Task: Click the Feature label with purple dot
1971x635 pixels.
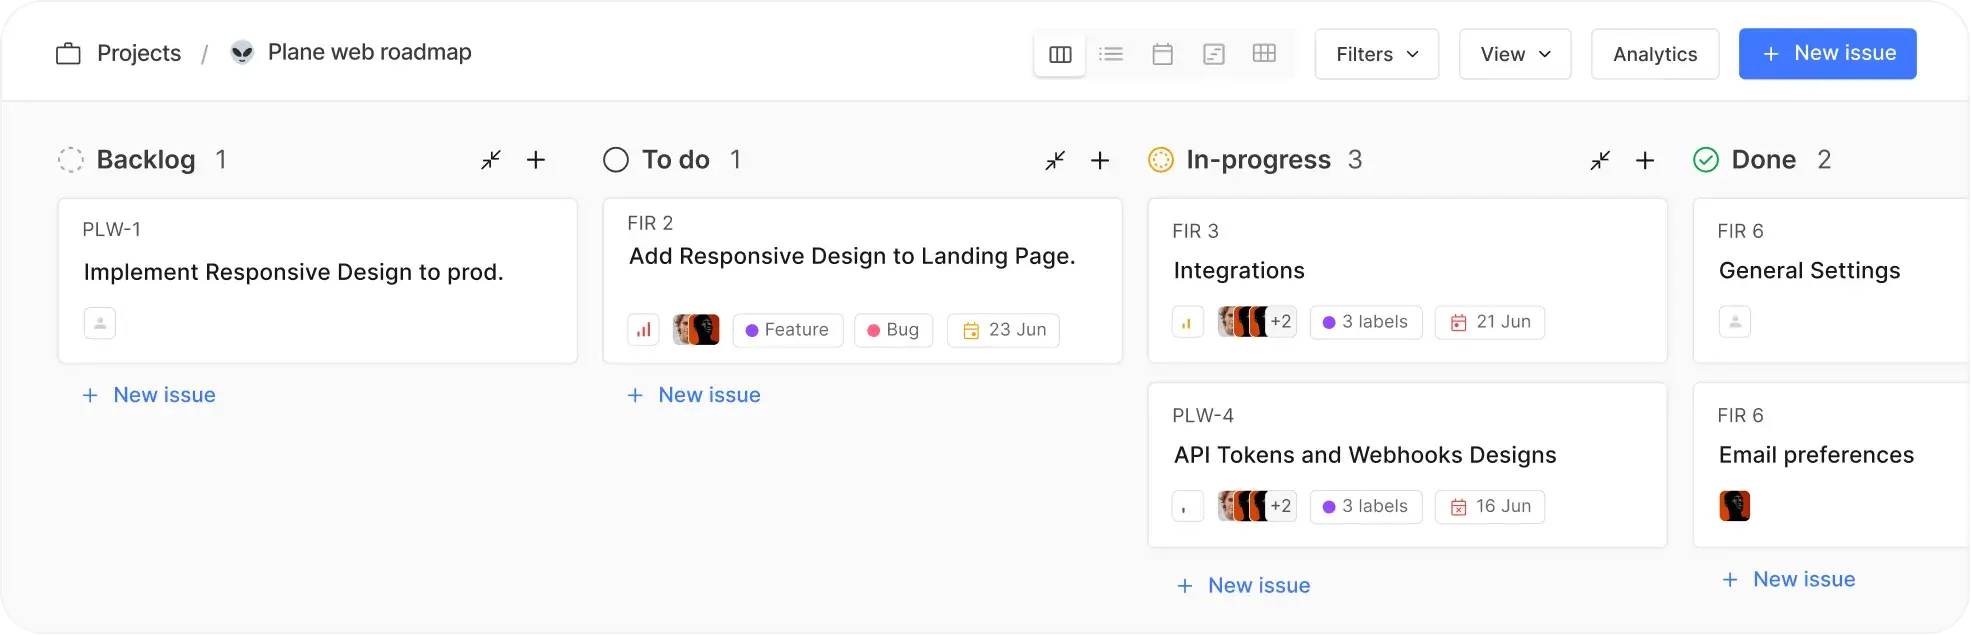Action: click(787, 330)
